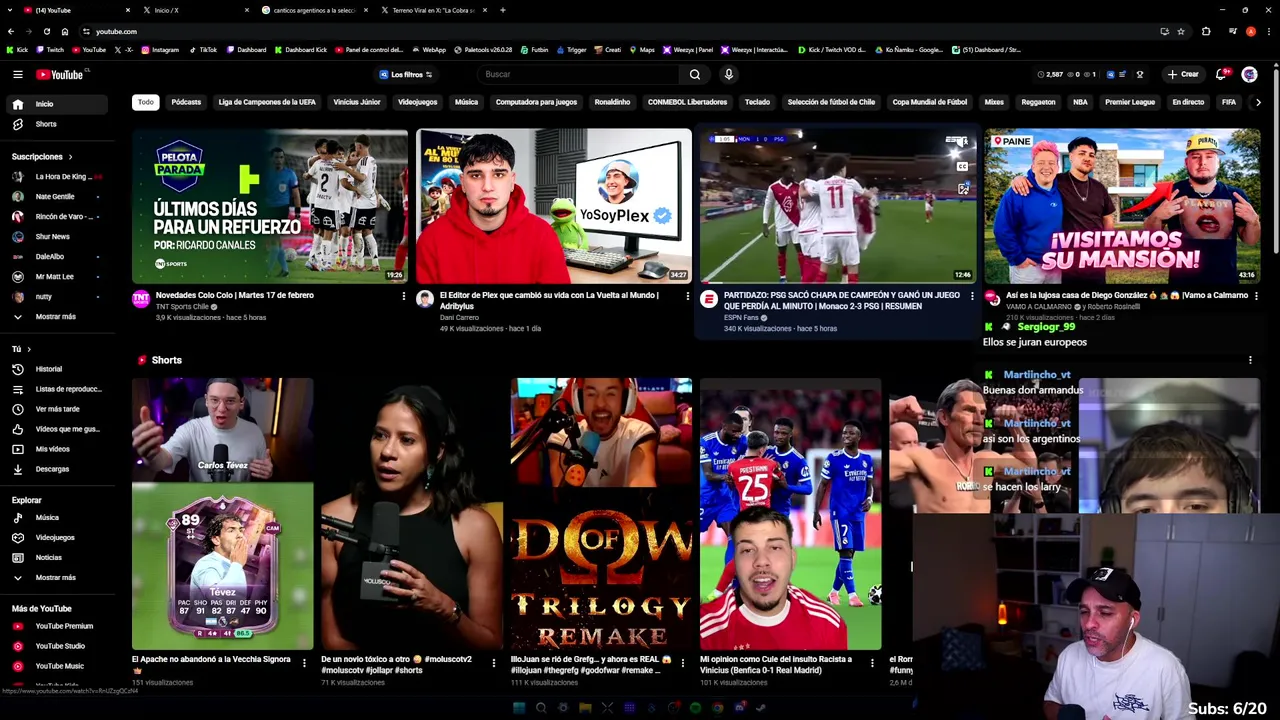Open Ver más tarde list
The image size is (1280, 720).
pos(58,409)
